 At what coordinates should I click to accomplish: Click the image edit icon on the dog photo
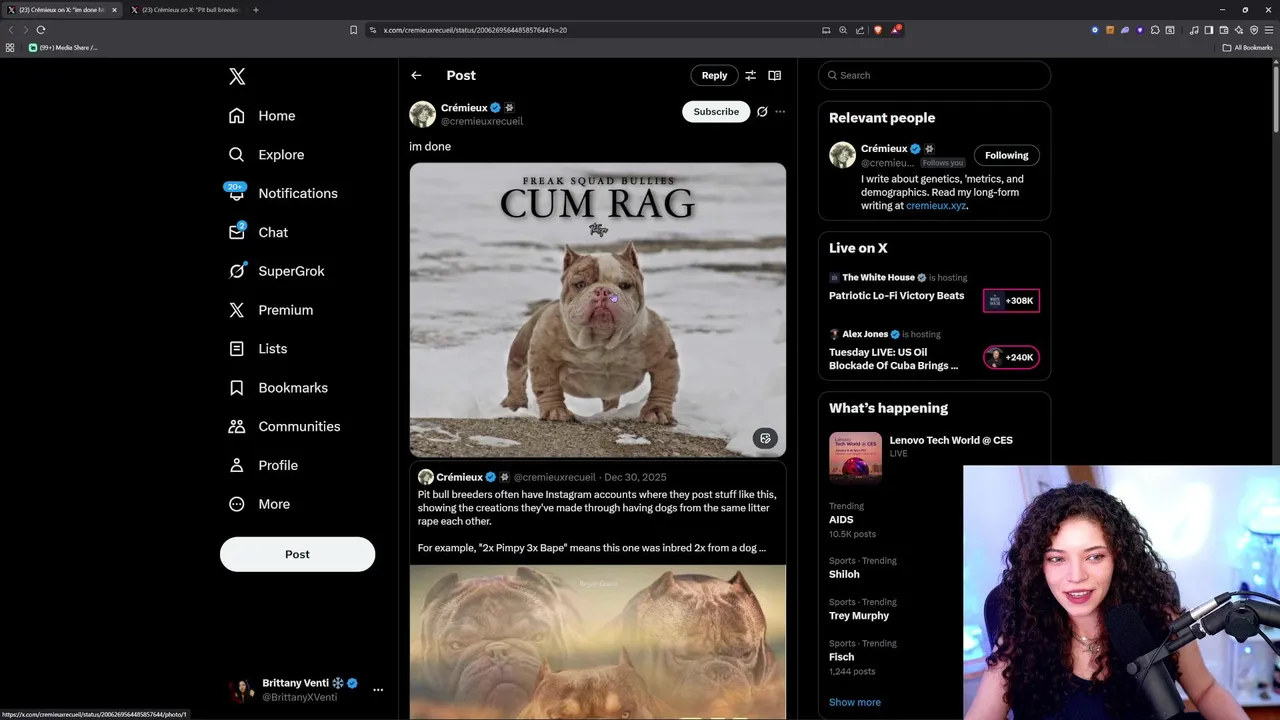[x=765, y=438]
